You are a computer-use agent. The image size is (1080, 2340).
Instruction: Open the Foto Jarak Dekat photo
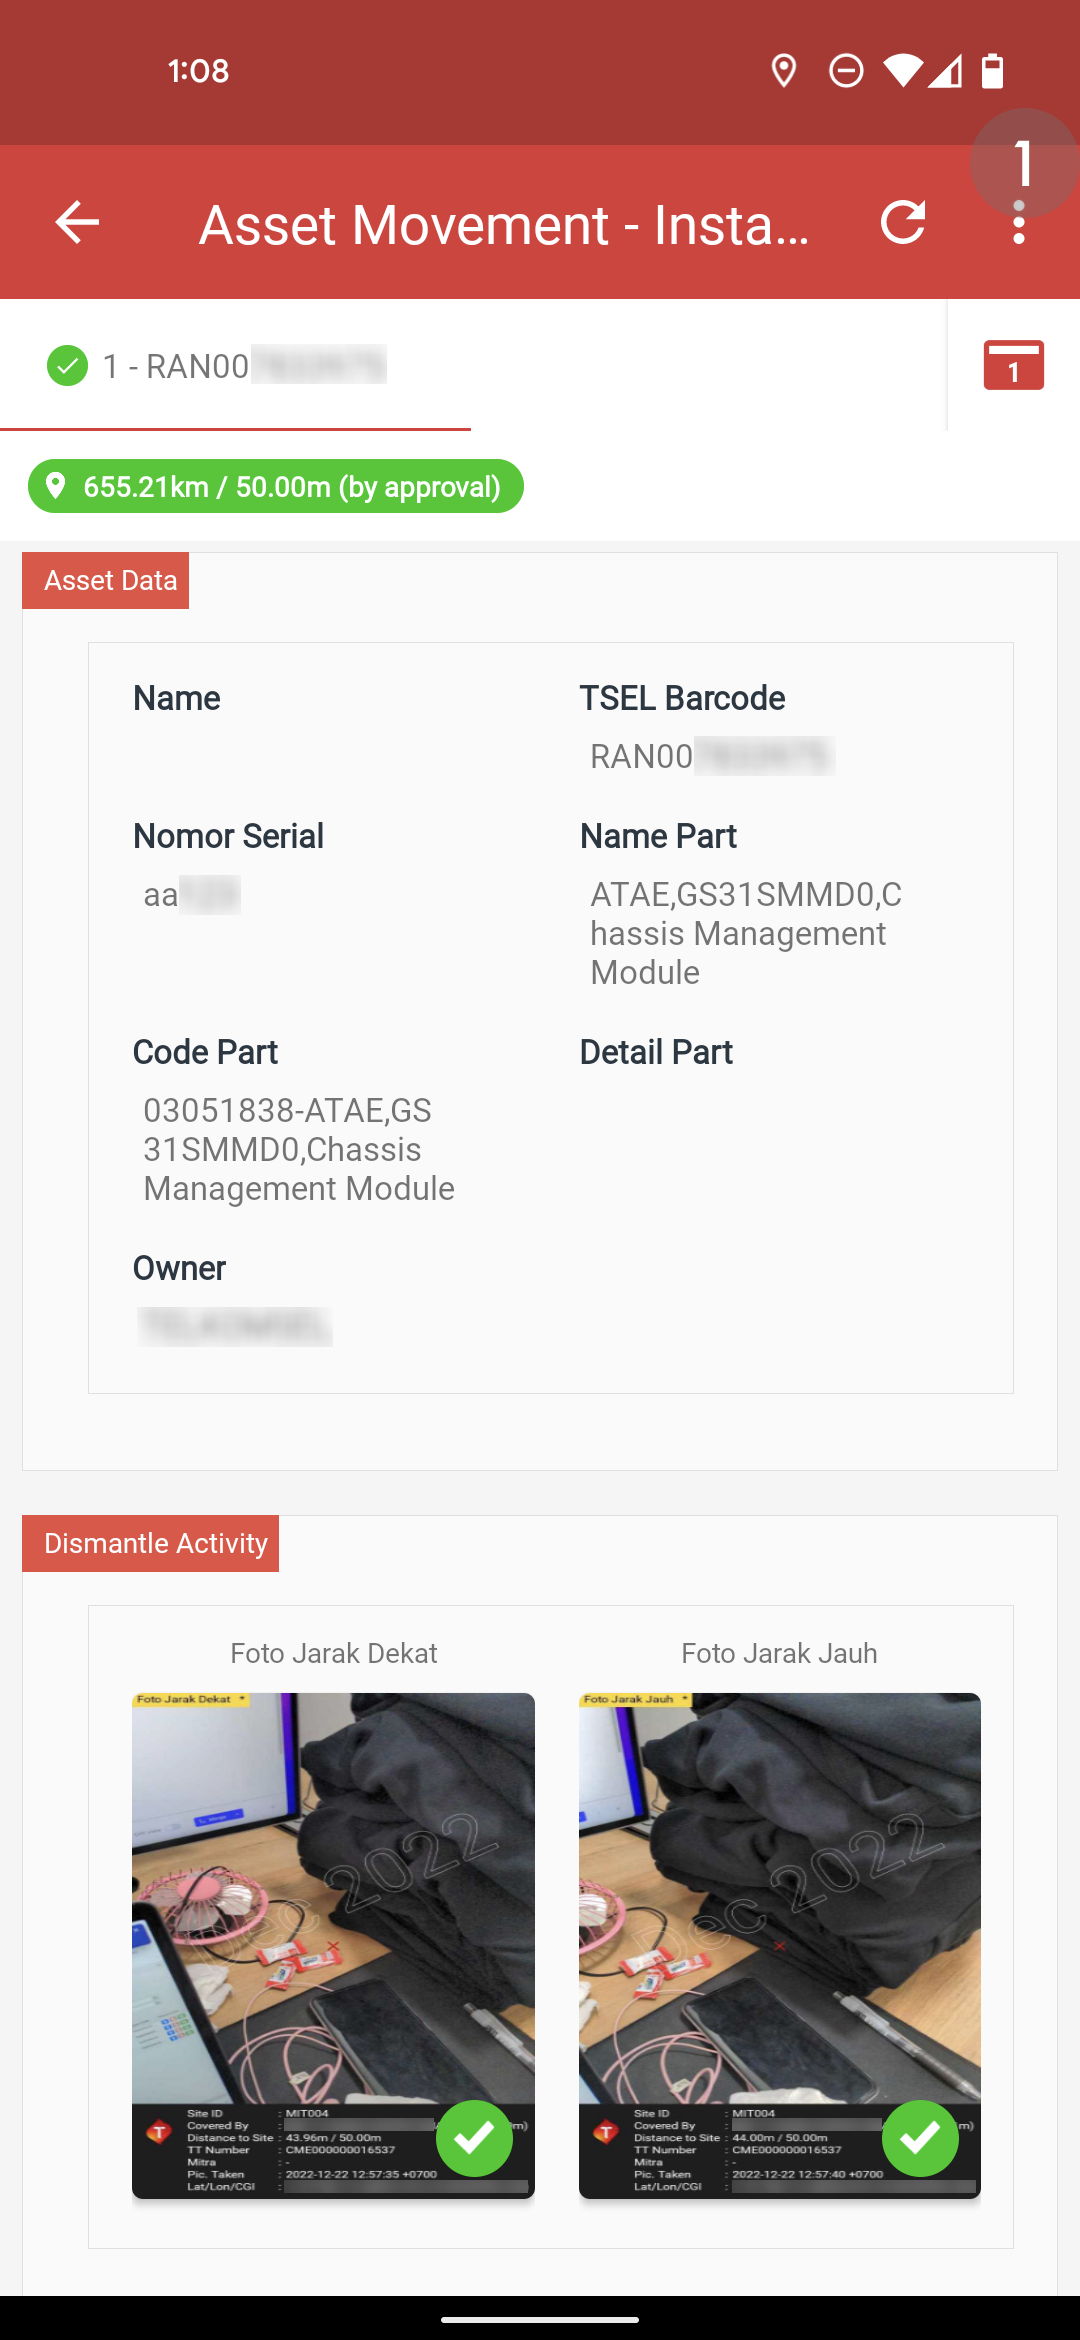tap(333, 1945)
